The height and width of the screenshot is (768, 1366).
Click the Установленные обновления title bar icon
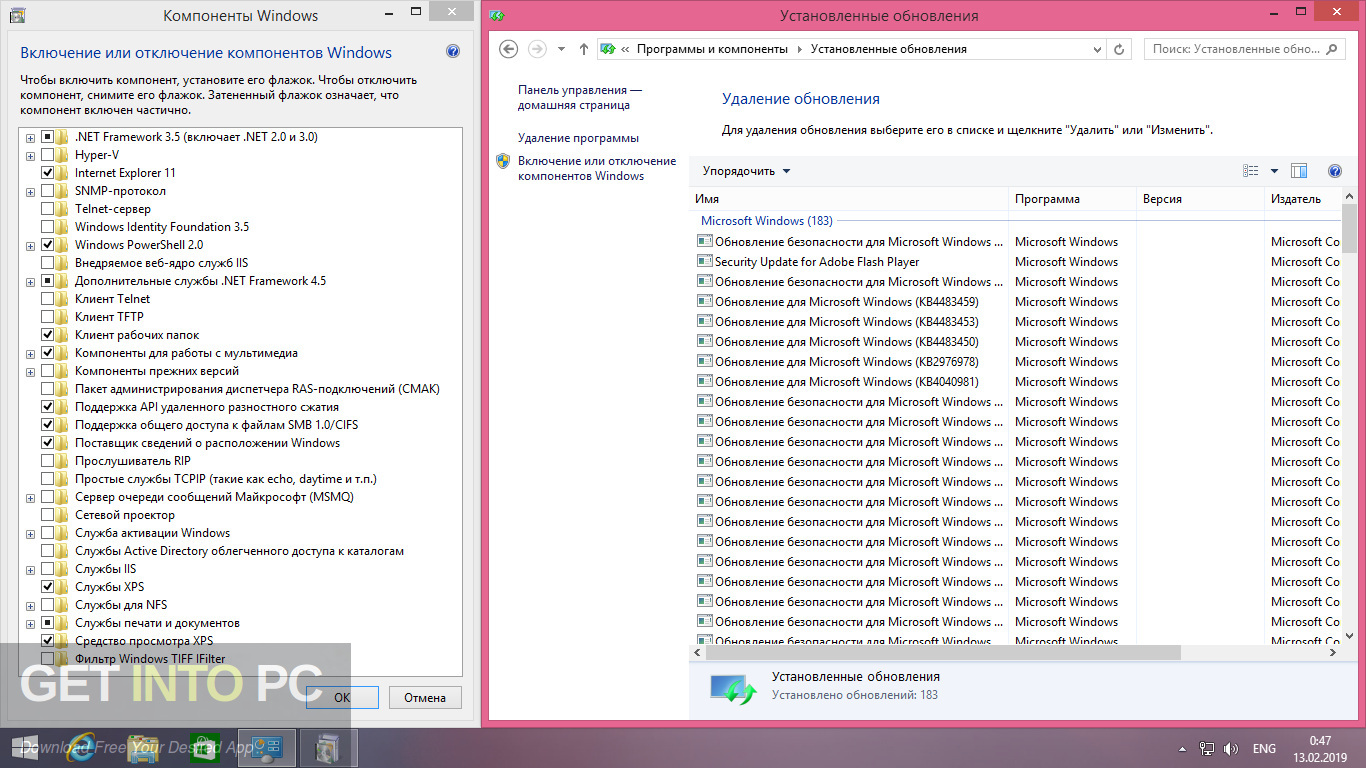click(x=498, y=15)
